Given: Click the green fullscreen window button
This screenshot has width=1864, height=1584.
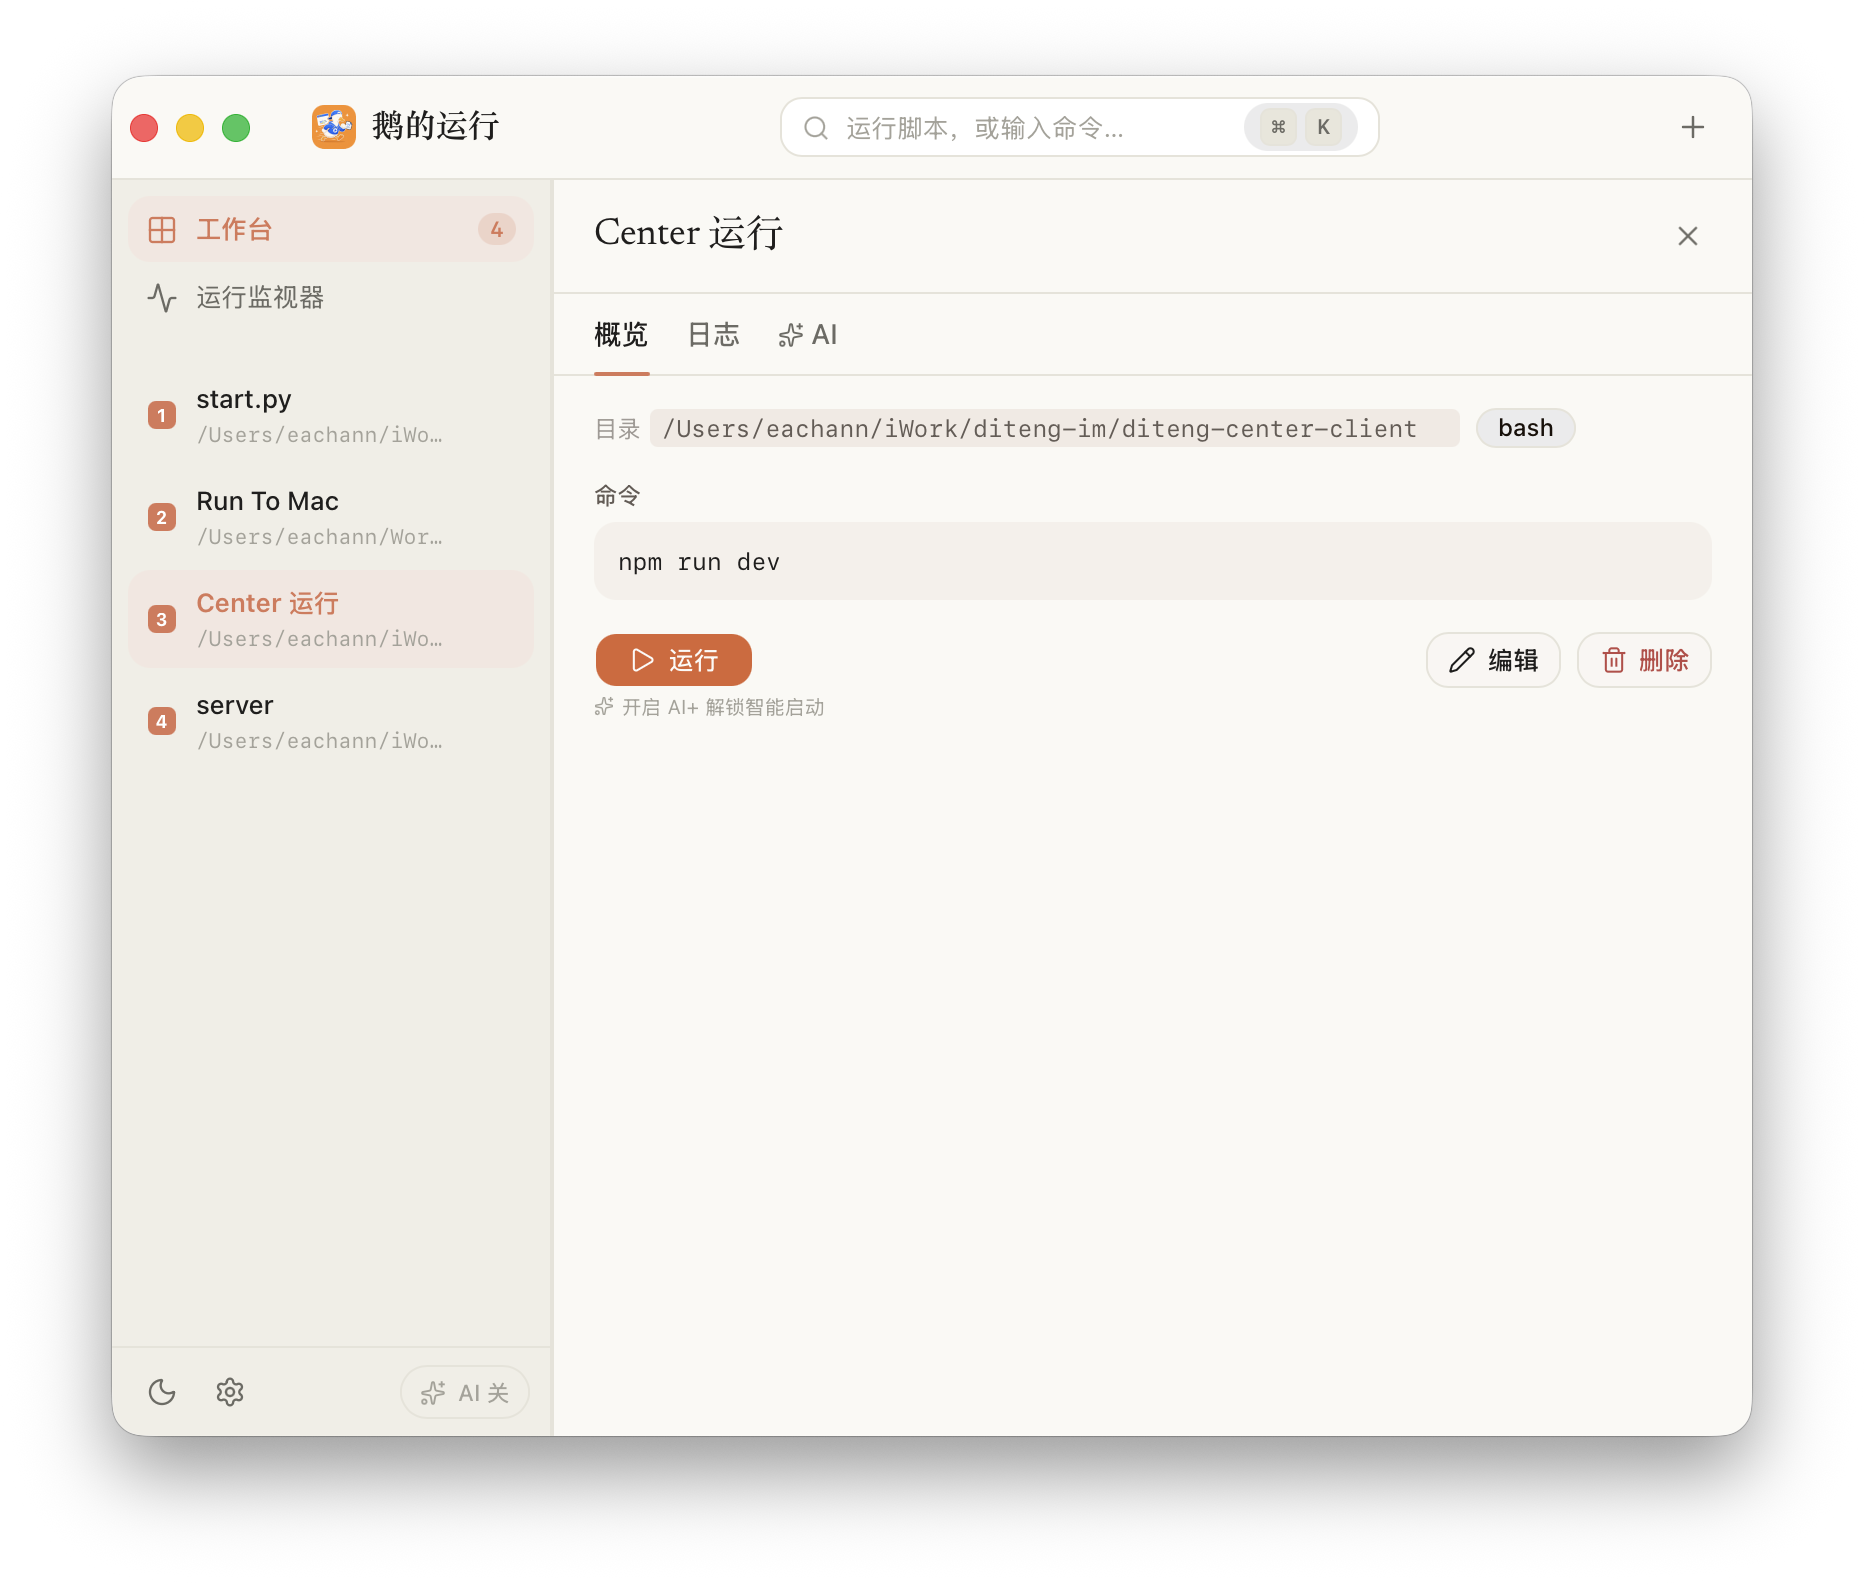Looking at the screenshot, I should pyautogui.click(x=236, y=128).
